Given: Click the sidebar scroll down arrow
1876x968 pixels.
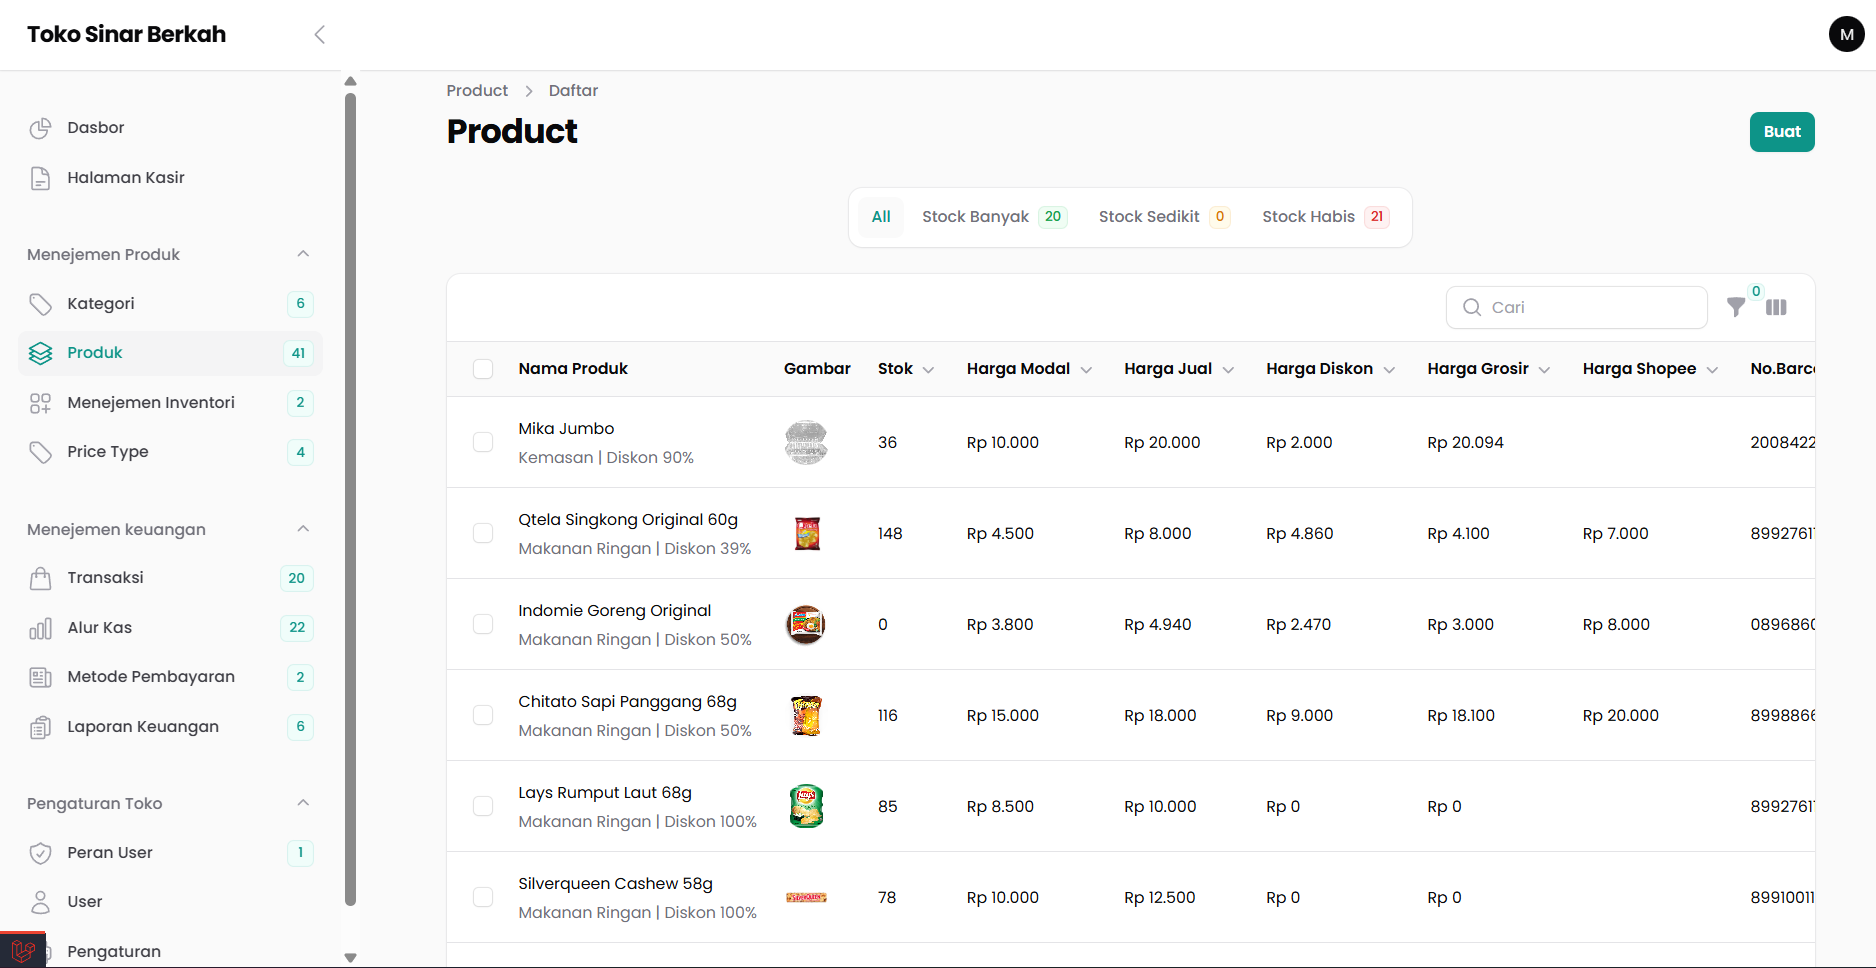Looking at the screenshot, I should 350,957.
